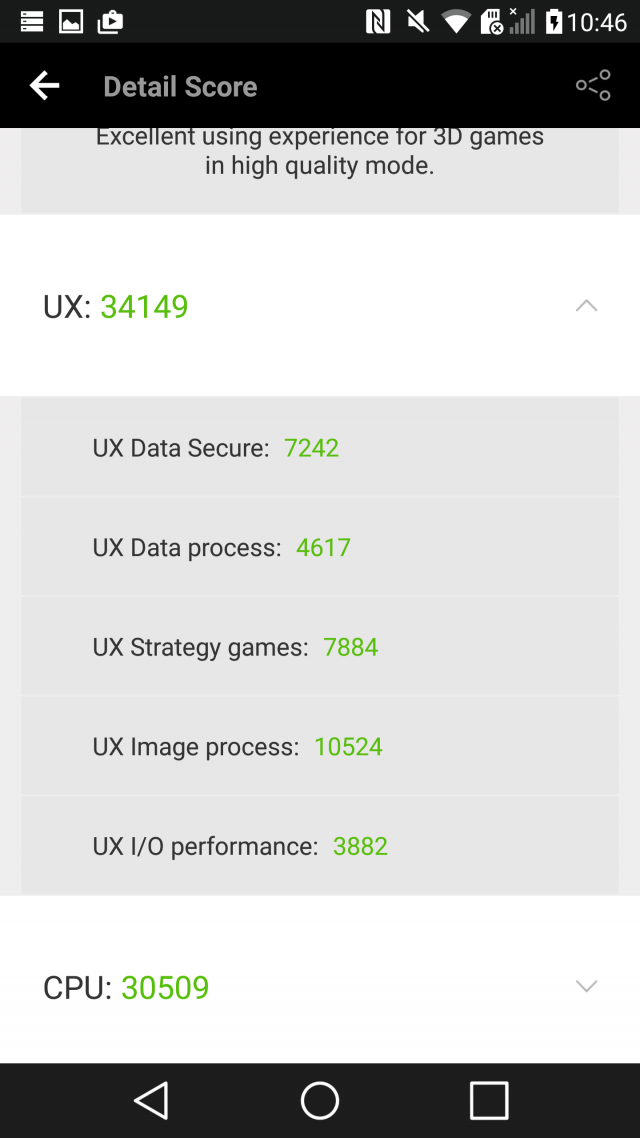Tap the Wi-Fi status icon

[x=457, y=21]
